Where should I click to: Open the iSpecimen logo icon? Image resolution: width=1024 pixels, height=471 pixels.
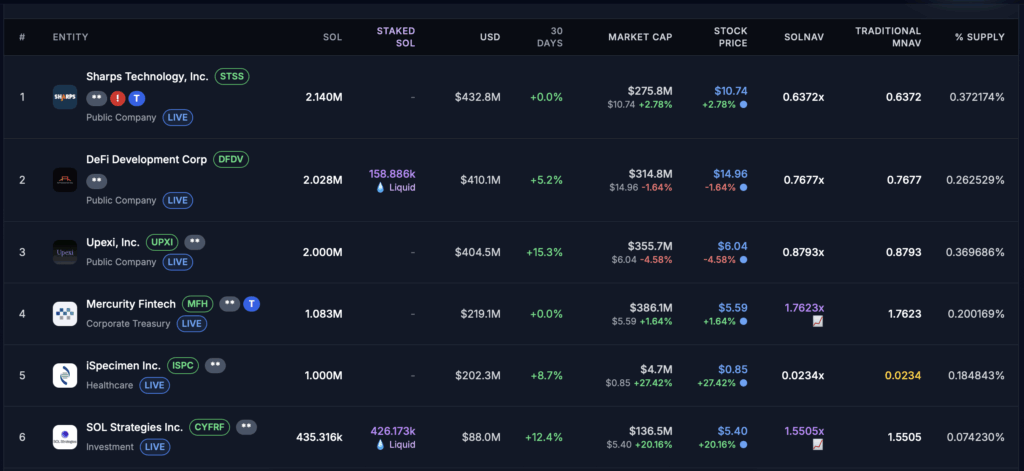coord(65,376)
